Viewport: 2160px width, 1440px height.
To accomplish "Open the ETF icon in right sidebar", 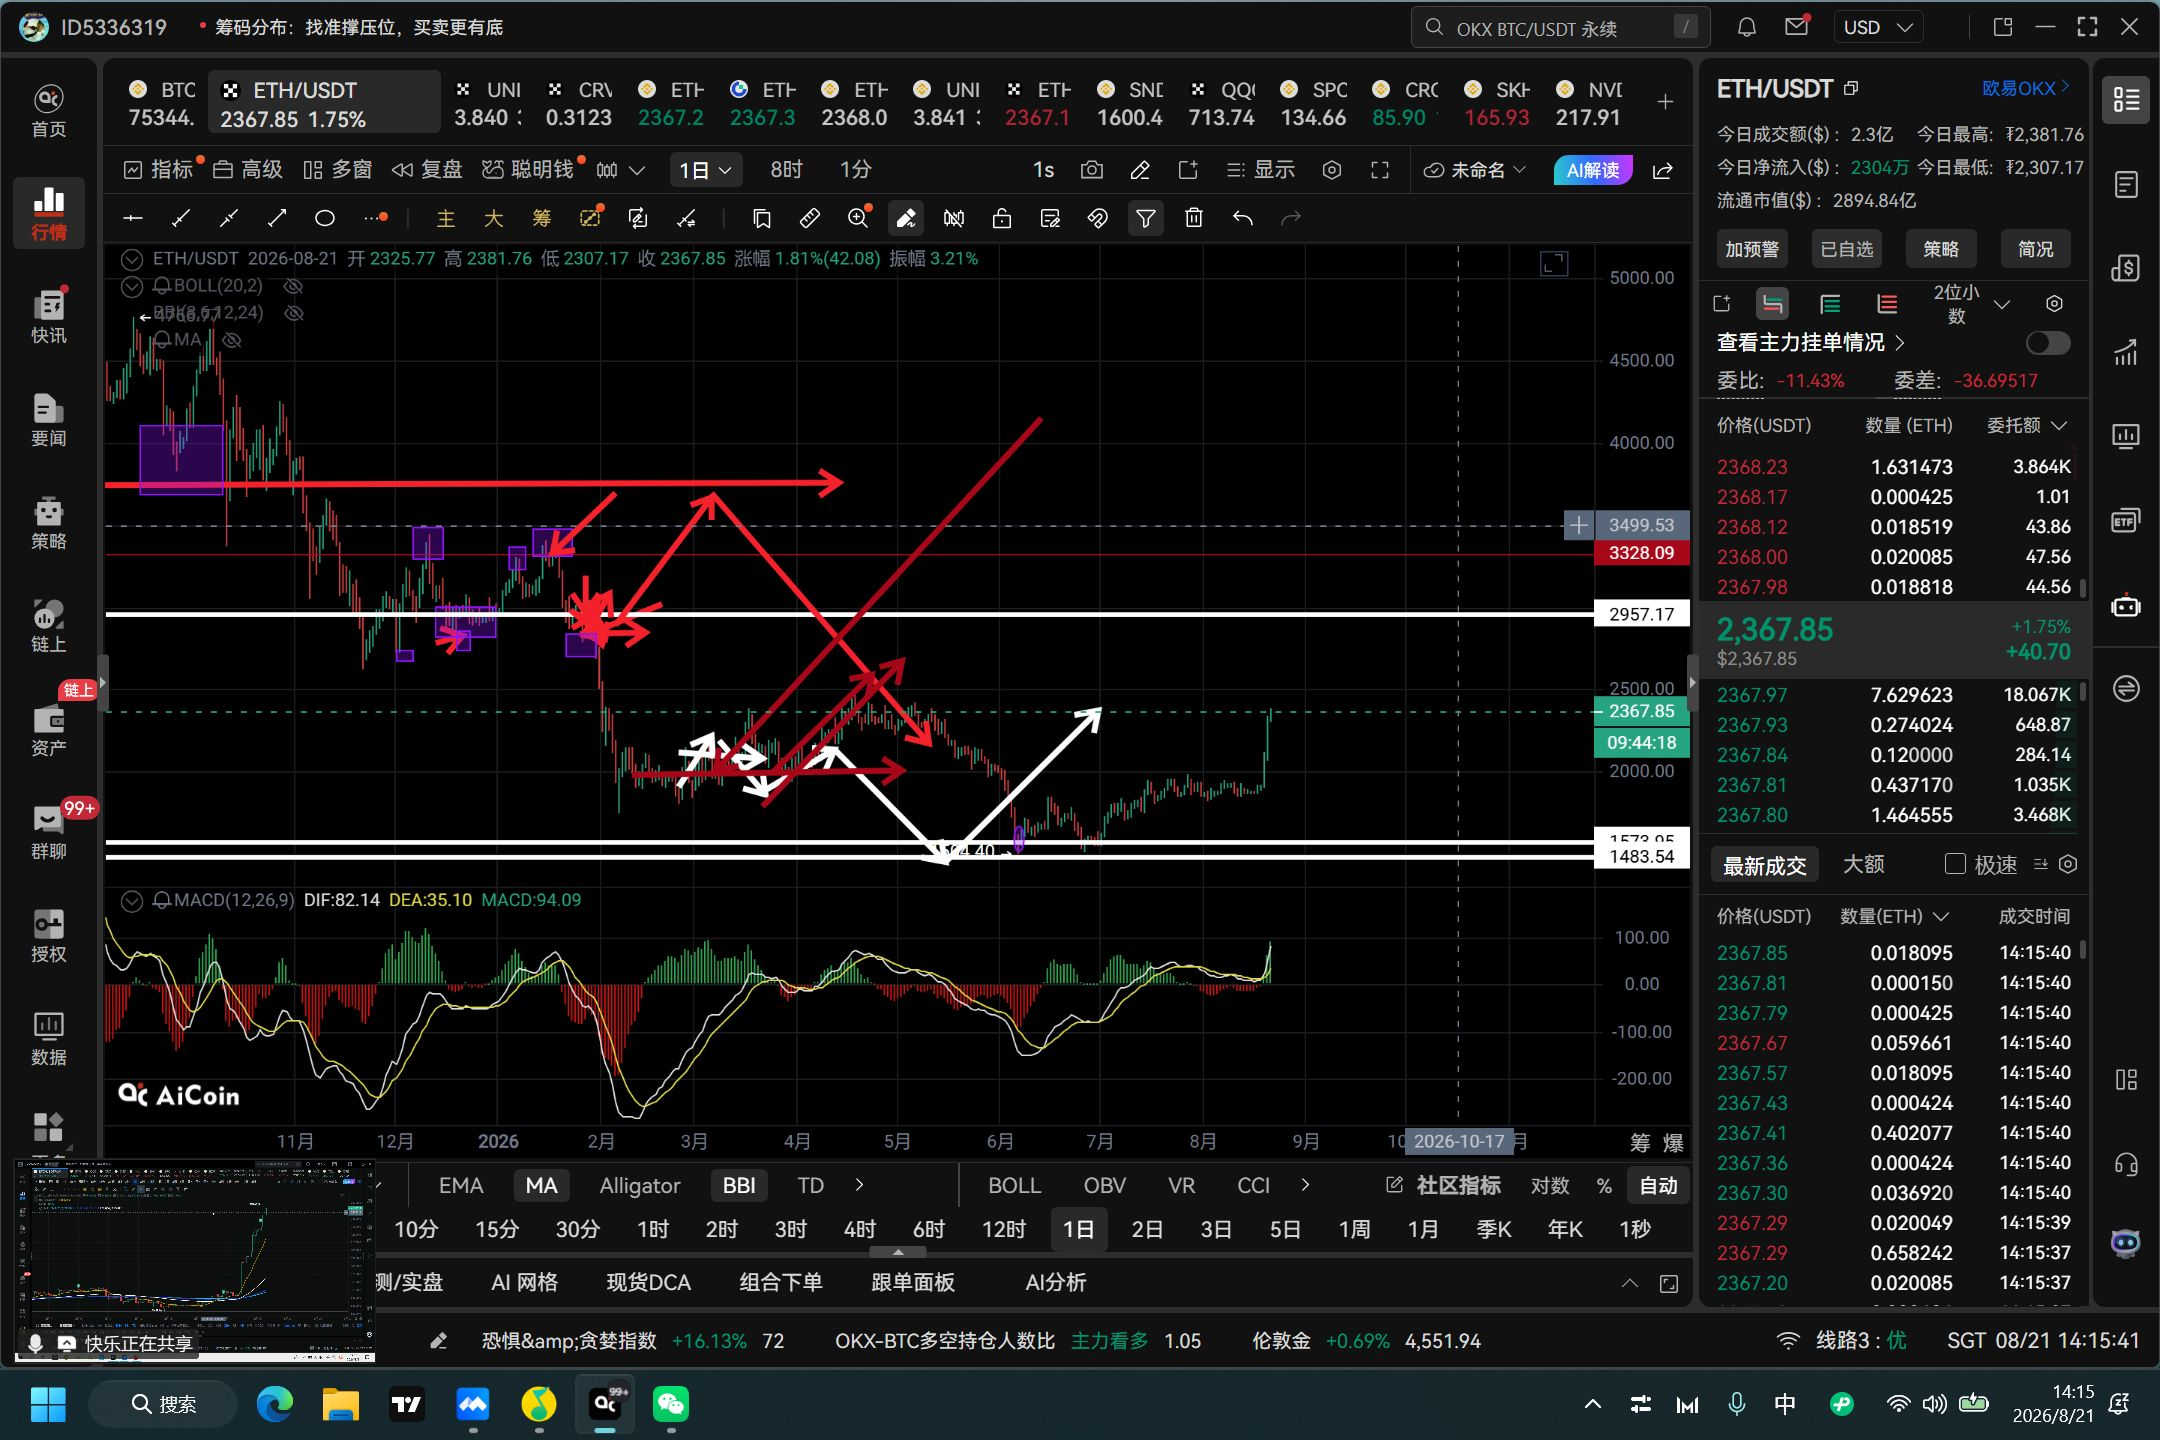I will click(2126, 520).
